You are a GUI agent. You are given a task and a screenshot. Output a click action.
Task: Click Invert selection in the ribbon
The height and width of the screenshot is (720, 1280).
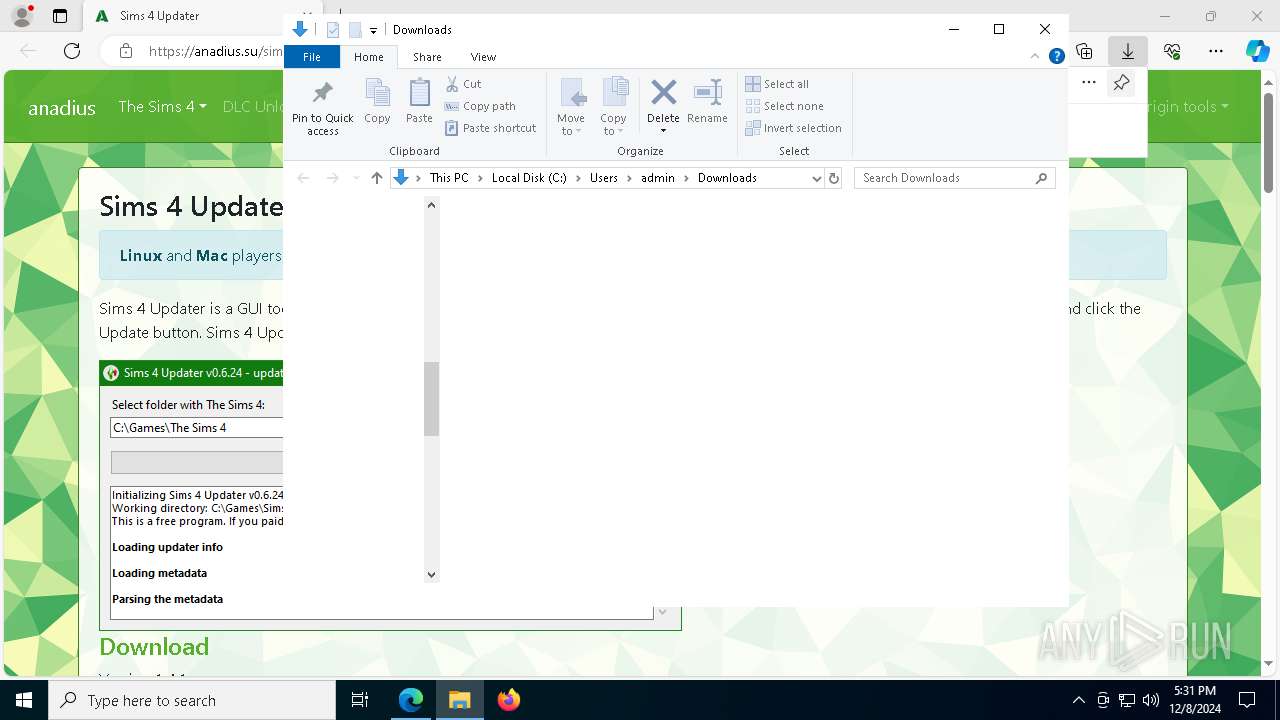[x=793, y=128]
